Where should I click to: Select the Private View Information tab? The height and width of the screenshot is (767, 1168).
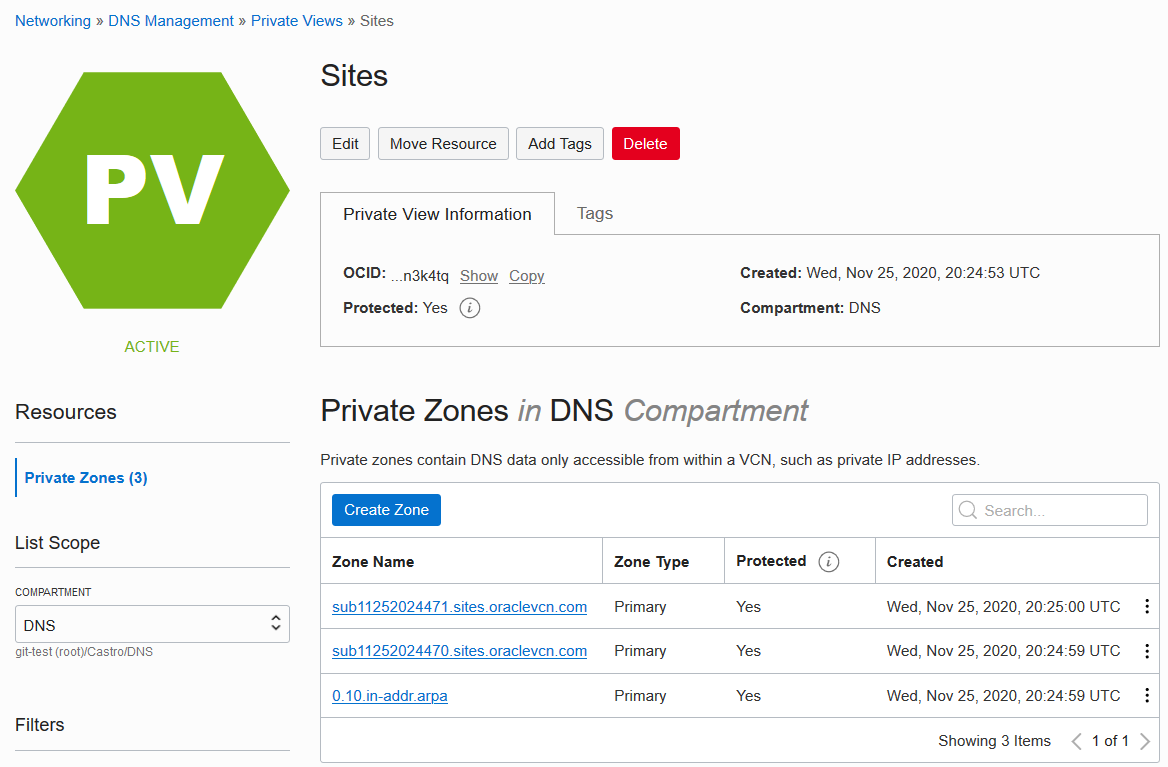point(437,214)
